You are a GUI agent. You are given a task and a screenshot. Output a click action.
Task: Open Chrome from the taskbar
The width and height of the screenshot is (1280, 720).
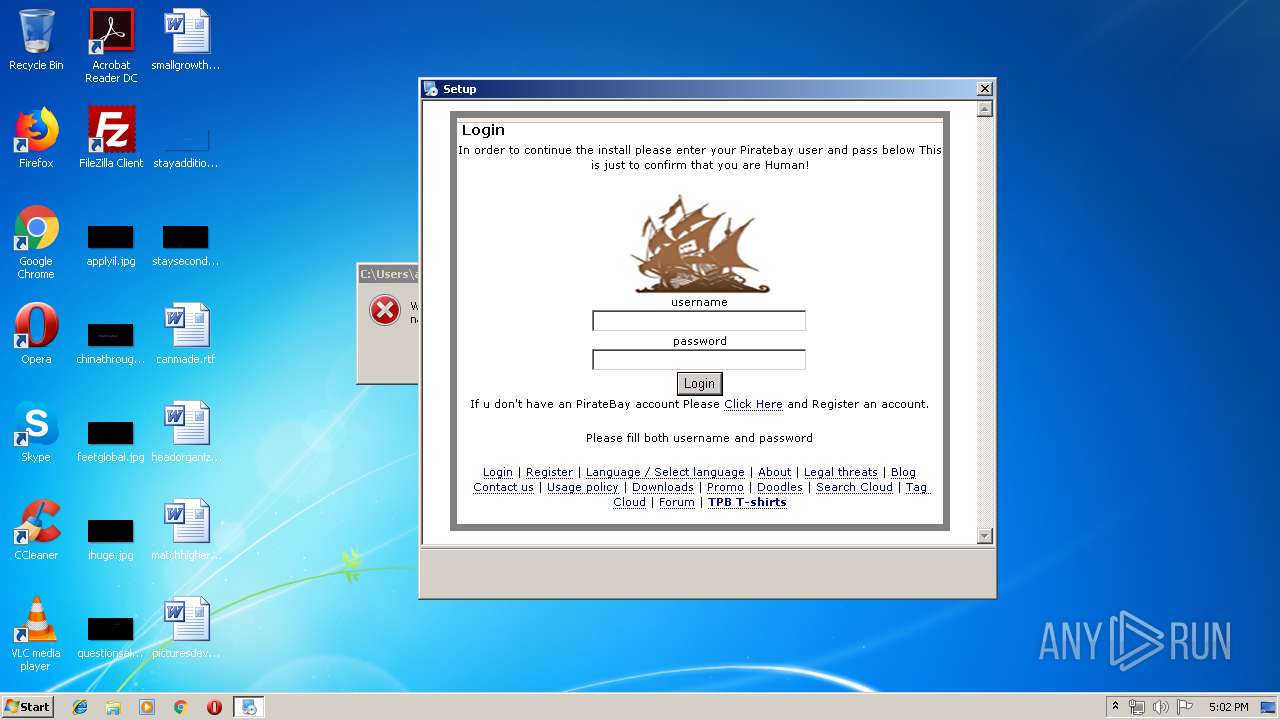[180, 707]
